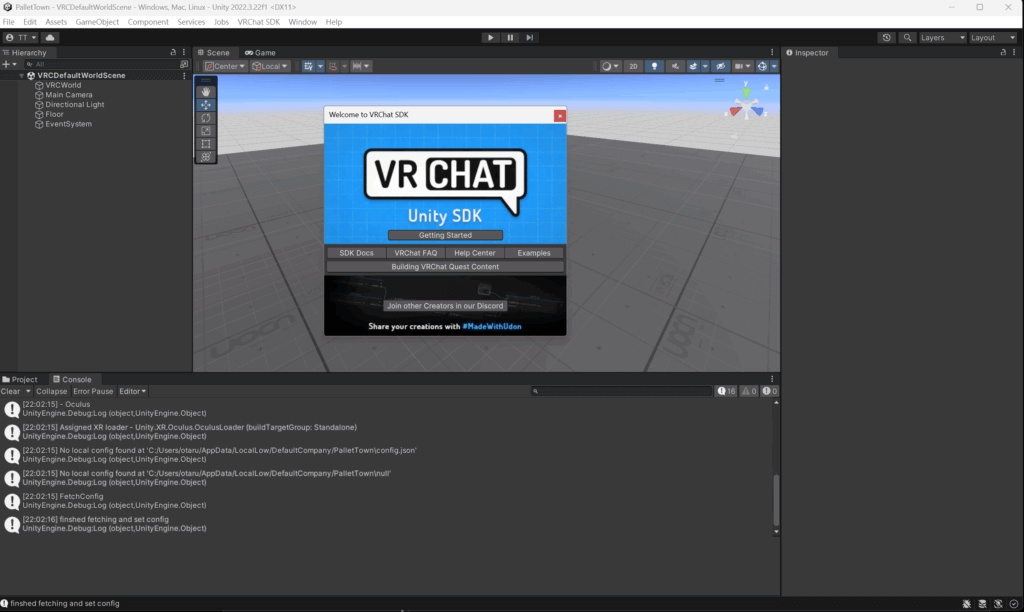
Task: Open the VRChat SDK menu
Action: [258, 21]
